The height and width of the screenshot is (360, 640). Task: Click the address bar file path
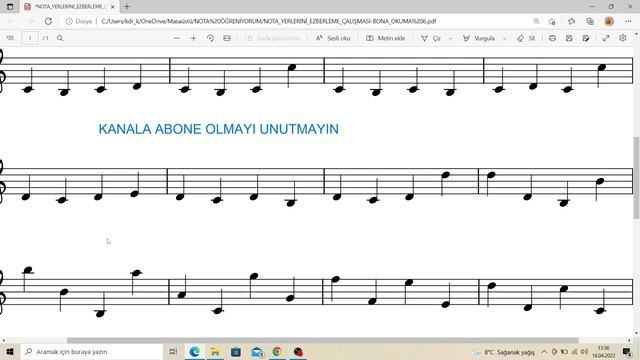269,21
